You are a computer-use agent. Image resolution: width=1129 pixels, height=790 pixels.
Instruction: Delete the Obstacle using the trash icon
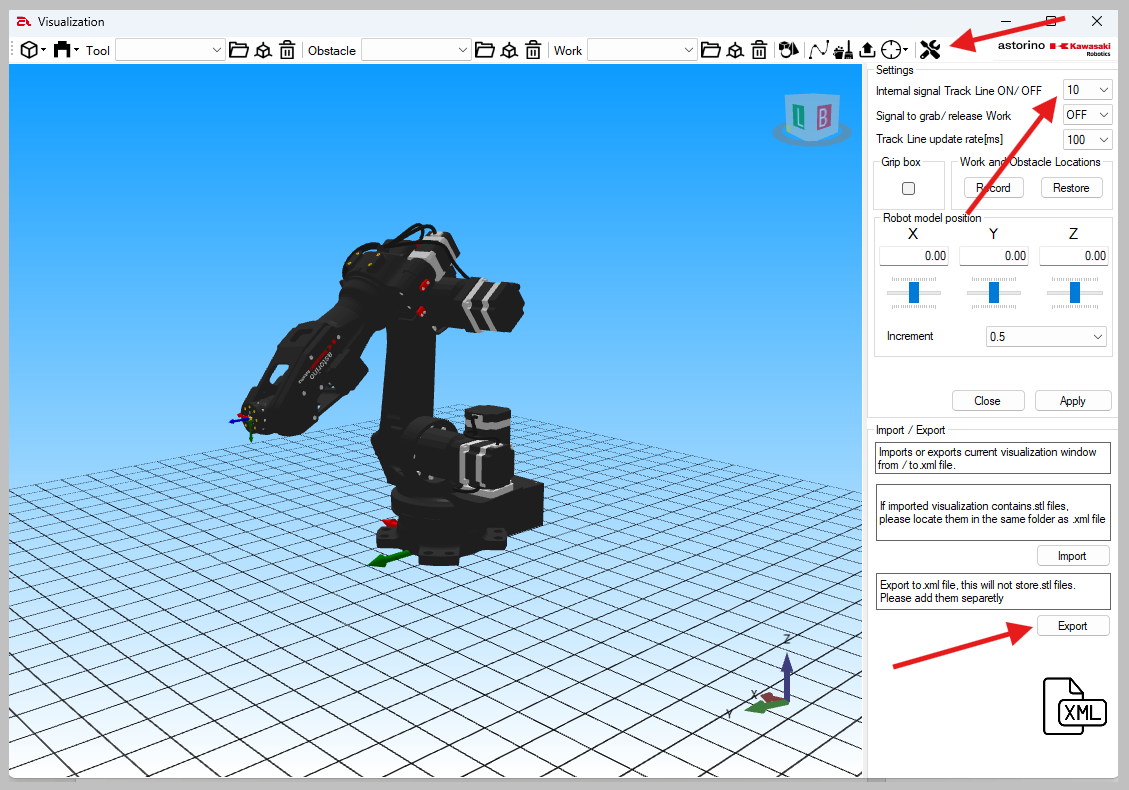pyautogui.click(x=533, y=50)
